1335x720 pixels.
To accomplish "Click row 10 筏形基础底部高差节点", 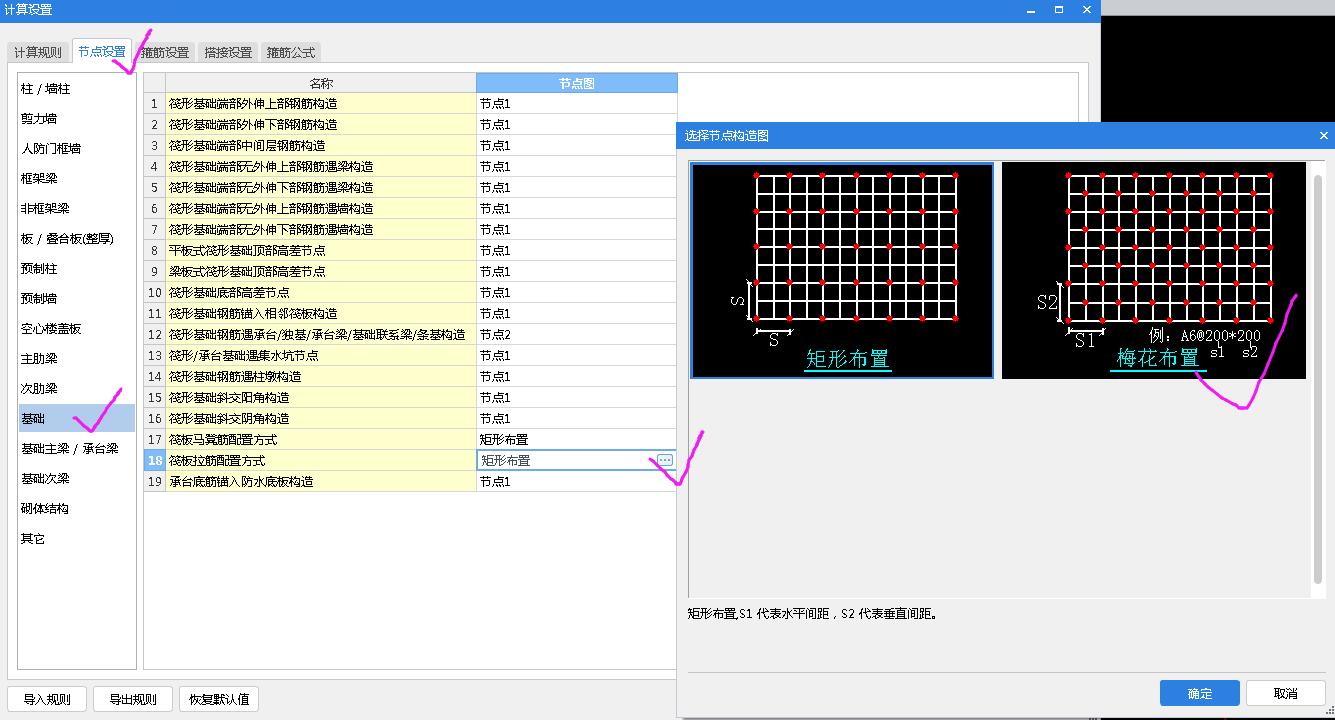I will [321, 293].
